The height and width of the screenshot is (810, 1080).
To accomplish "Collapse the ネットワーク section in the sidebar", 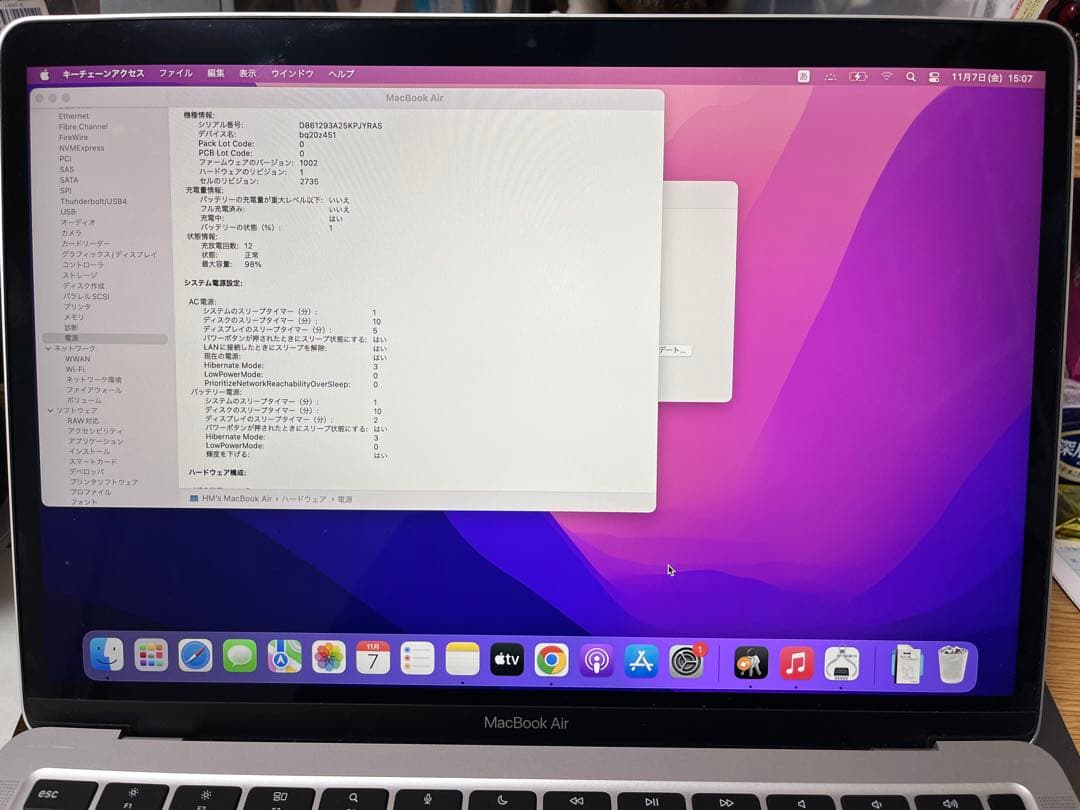I will 48,348.
